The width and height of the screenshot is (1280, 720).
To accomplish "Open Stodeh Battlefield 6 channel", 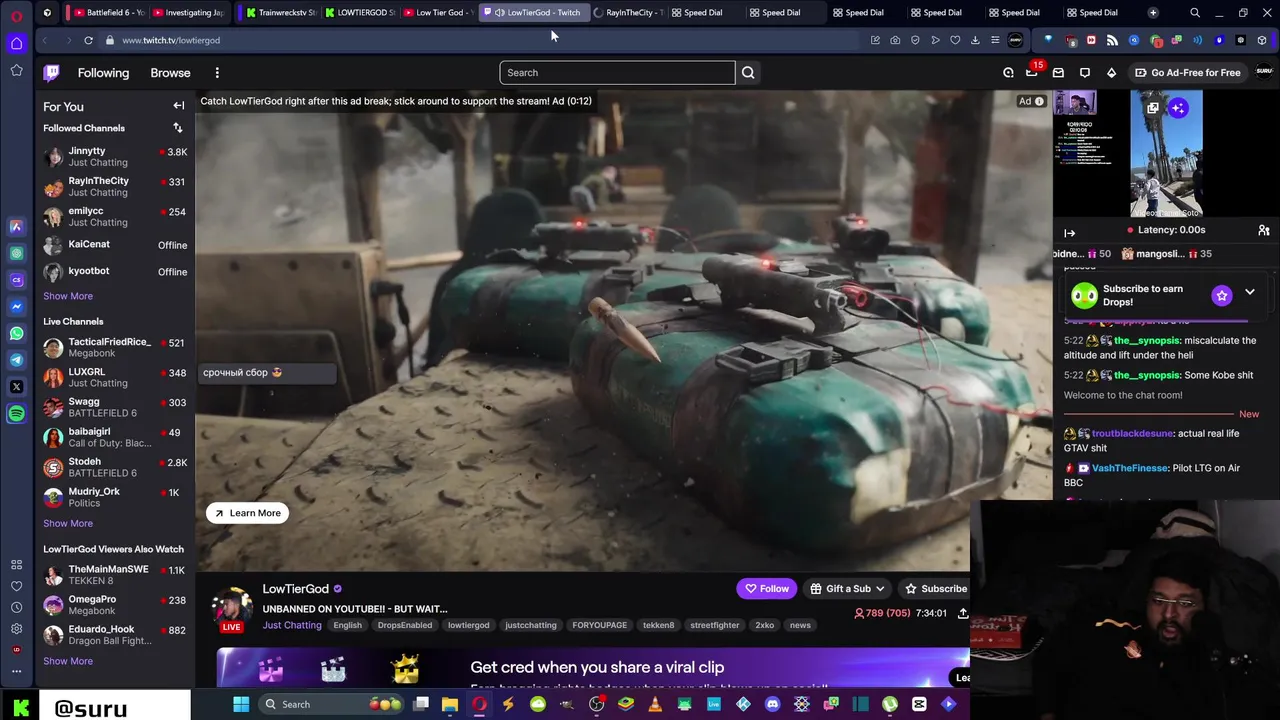I will coord(115,467).
